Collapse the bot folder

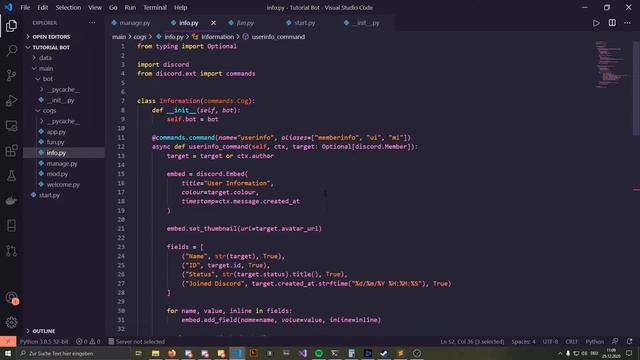(x=48, y=79)
